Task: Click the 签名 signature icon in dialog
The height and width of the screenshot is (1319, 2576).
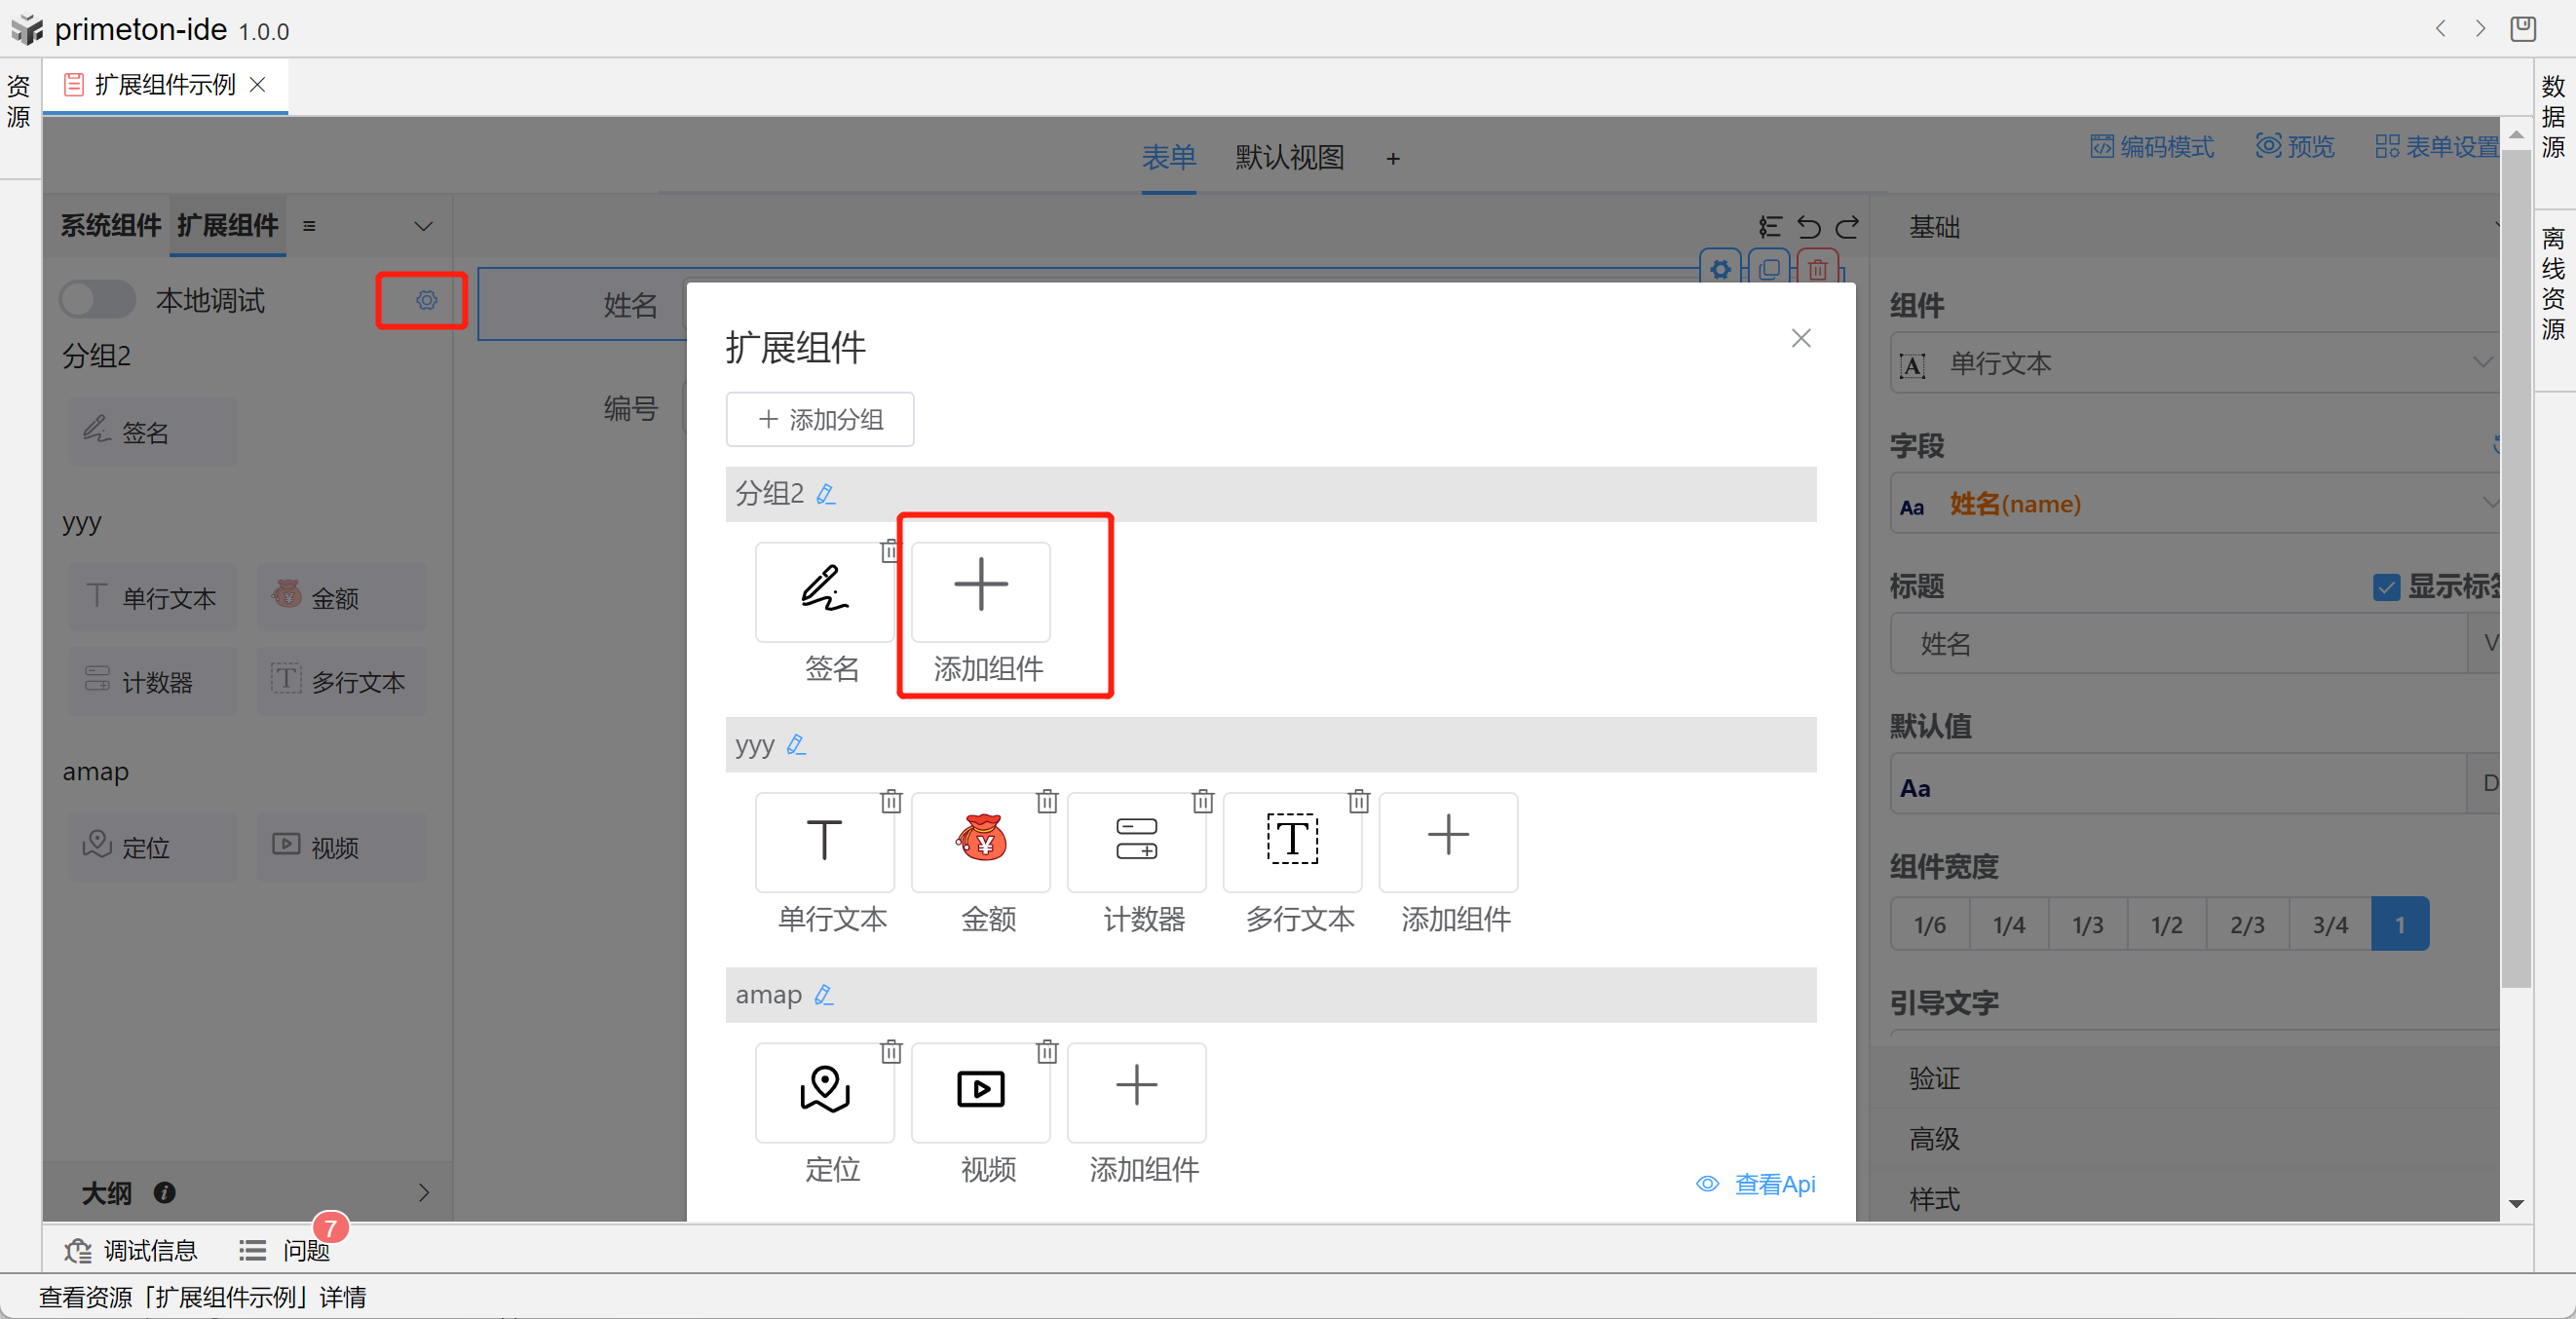Action: [x=824, y=590]
